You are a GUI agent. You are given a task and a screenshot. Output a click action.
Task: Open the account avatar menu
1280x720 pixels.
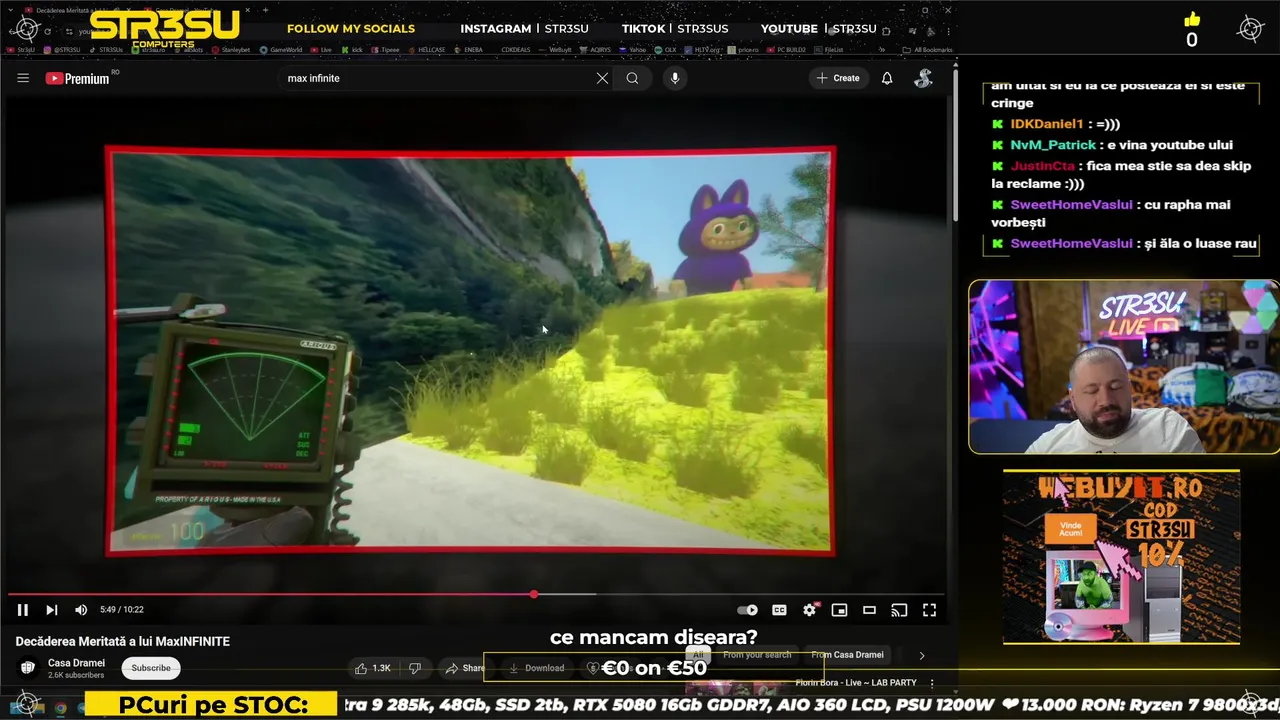924,78
